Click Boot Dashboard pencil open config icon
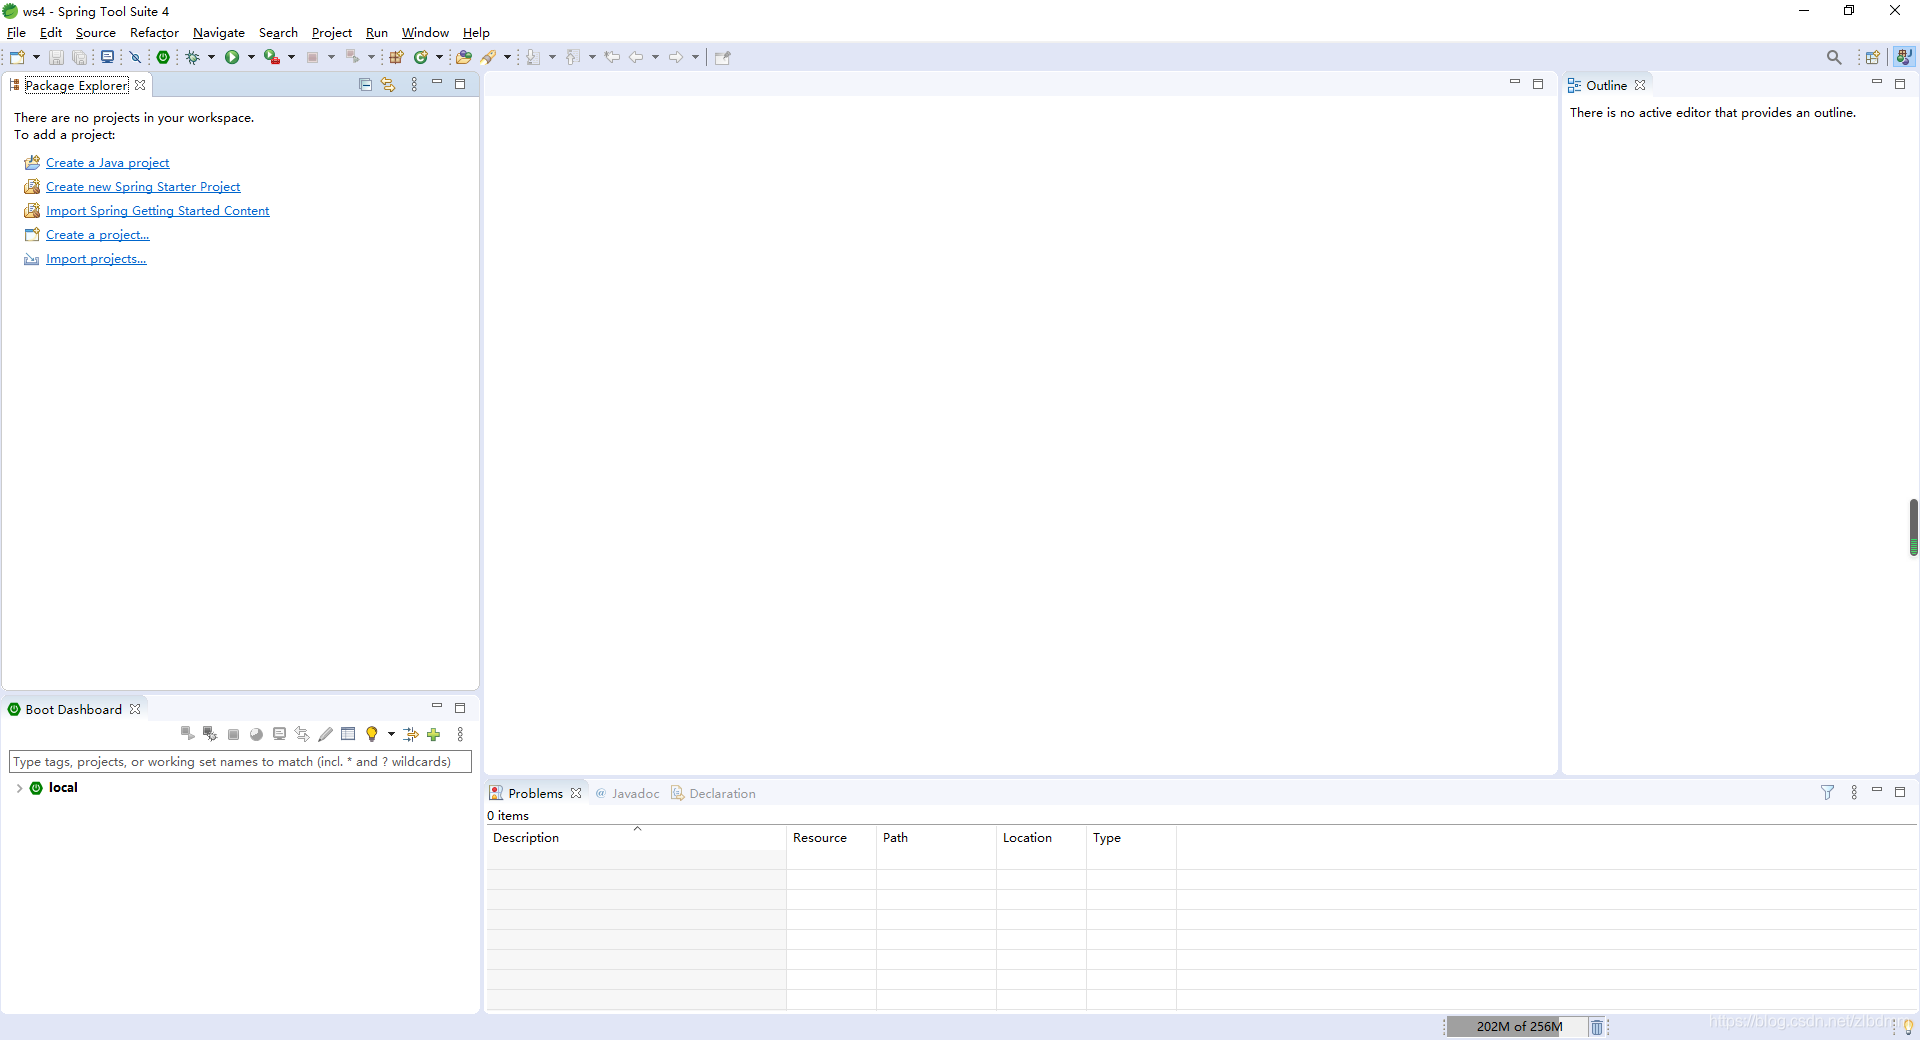Screen dimensions: 1920x1040 click(325, 734)
